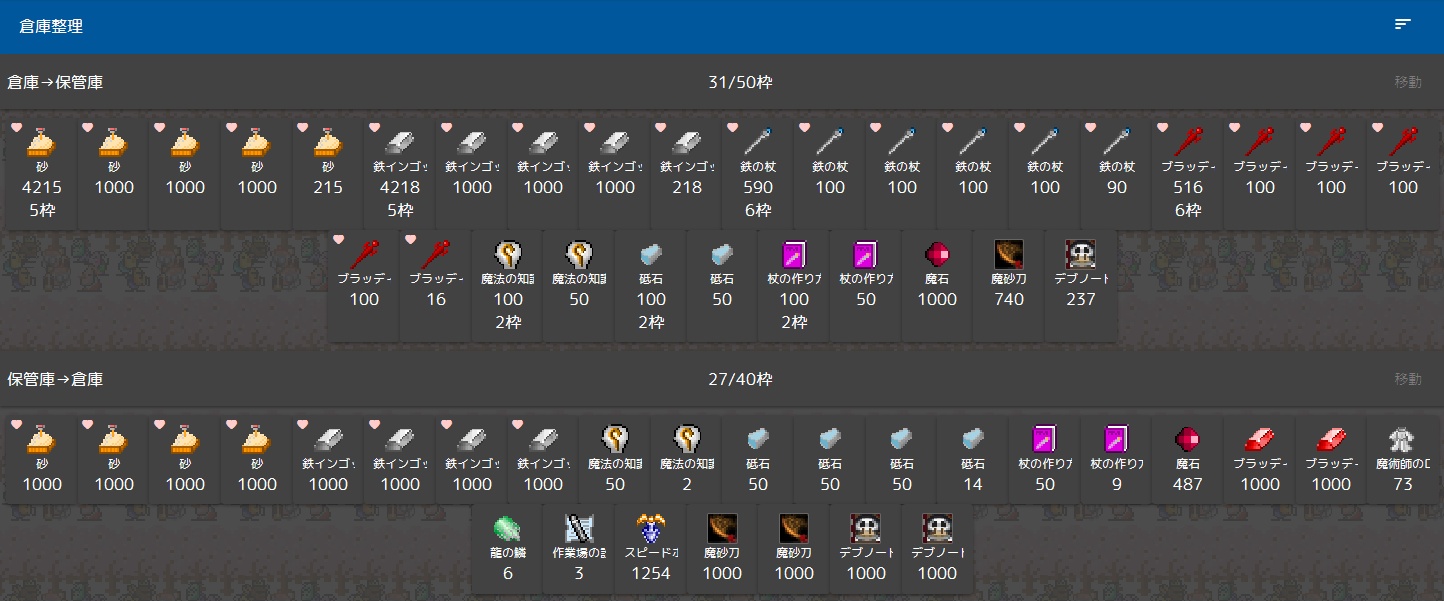Screen dimensions: 1444x601
Task: Expand the 砥石 group marked 2枠
Action: [651, 285]
